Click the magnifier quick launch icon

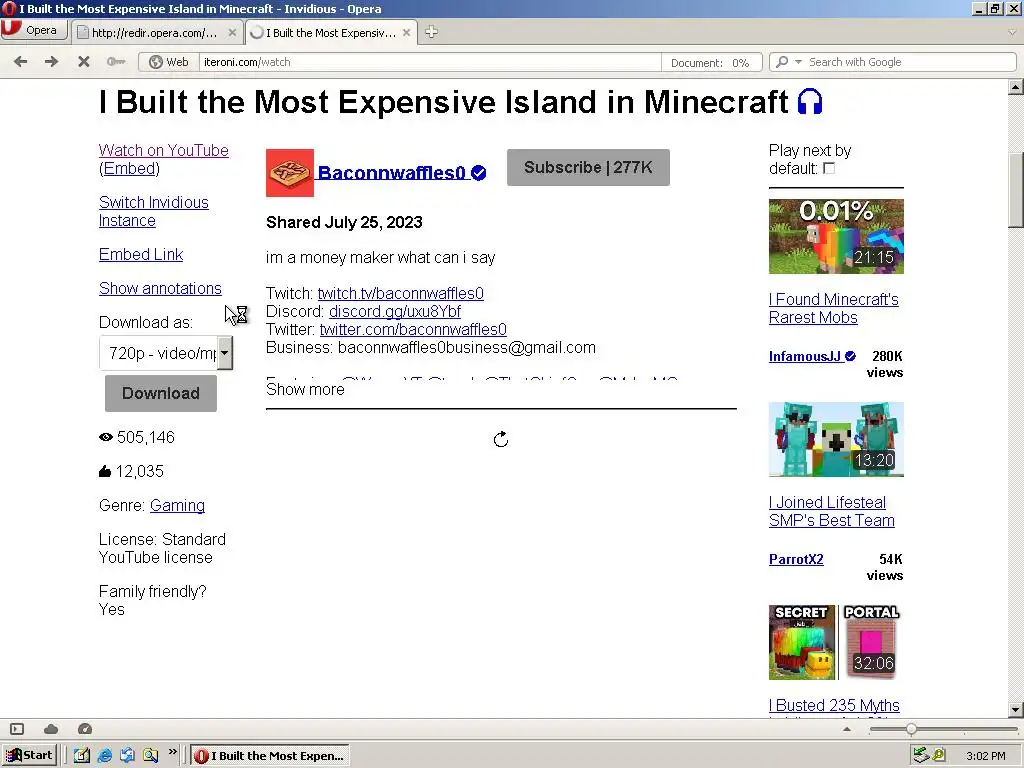[151, 756]
